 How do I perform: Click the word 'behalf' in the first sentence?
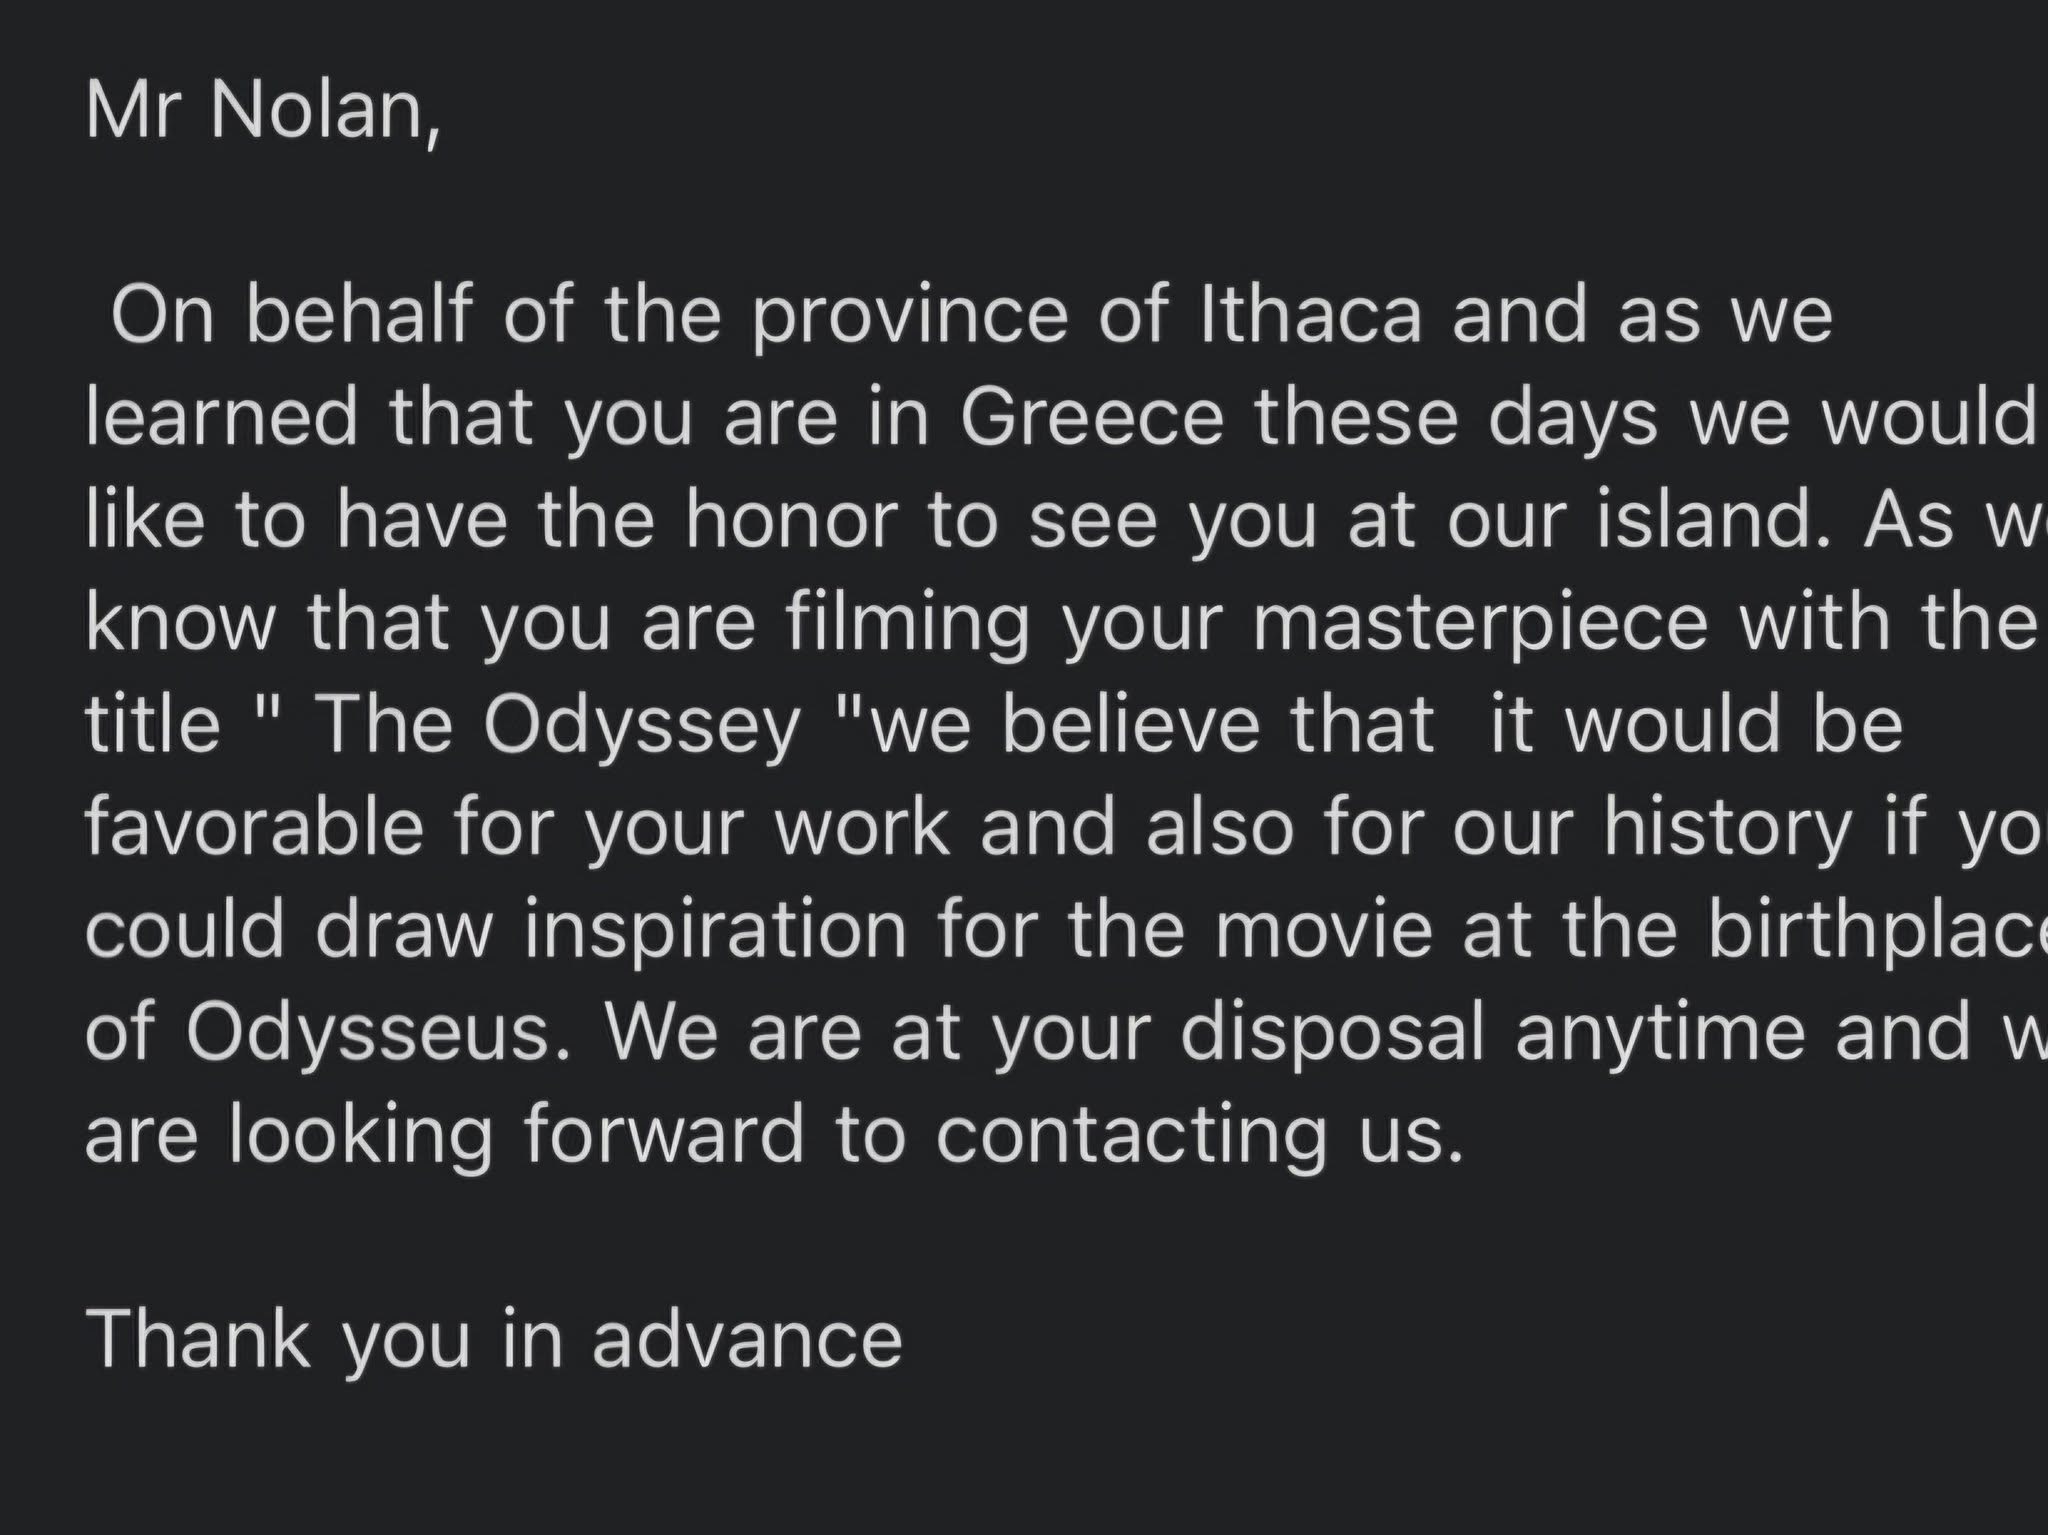click(359, 315)
